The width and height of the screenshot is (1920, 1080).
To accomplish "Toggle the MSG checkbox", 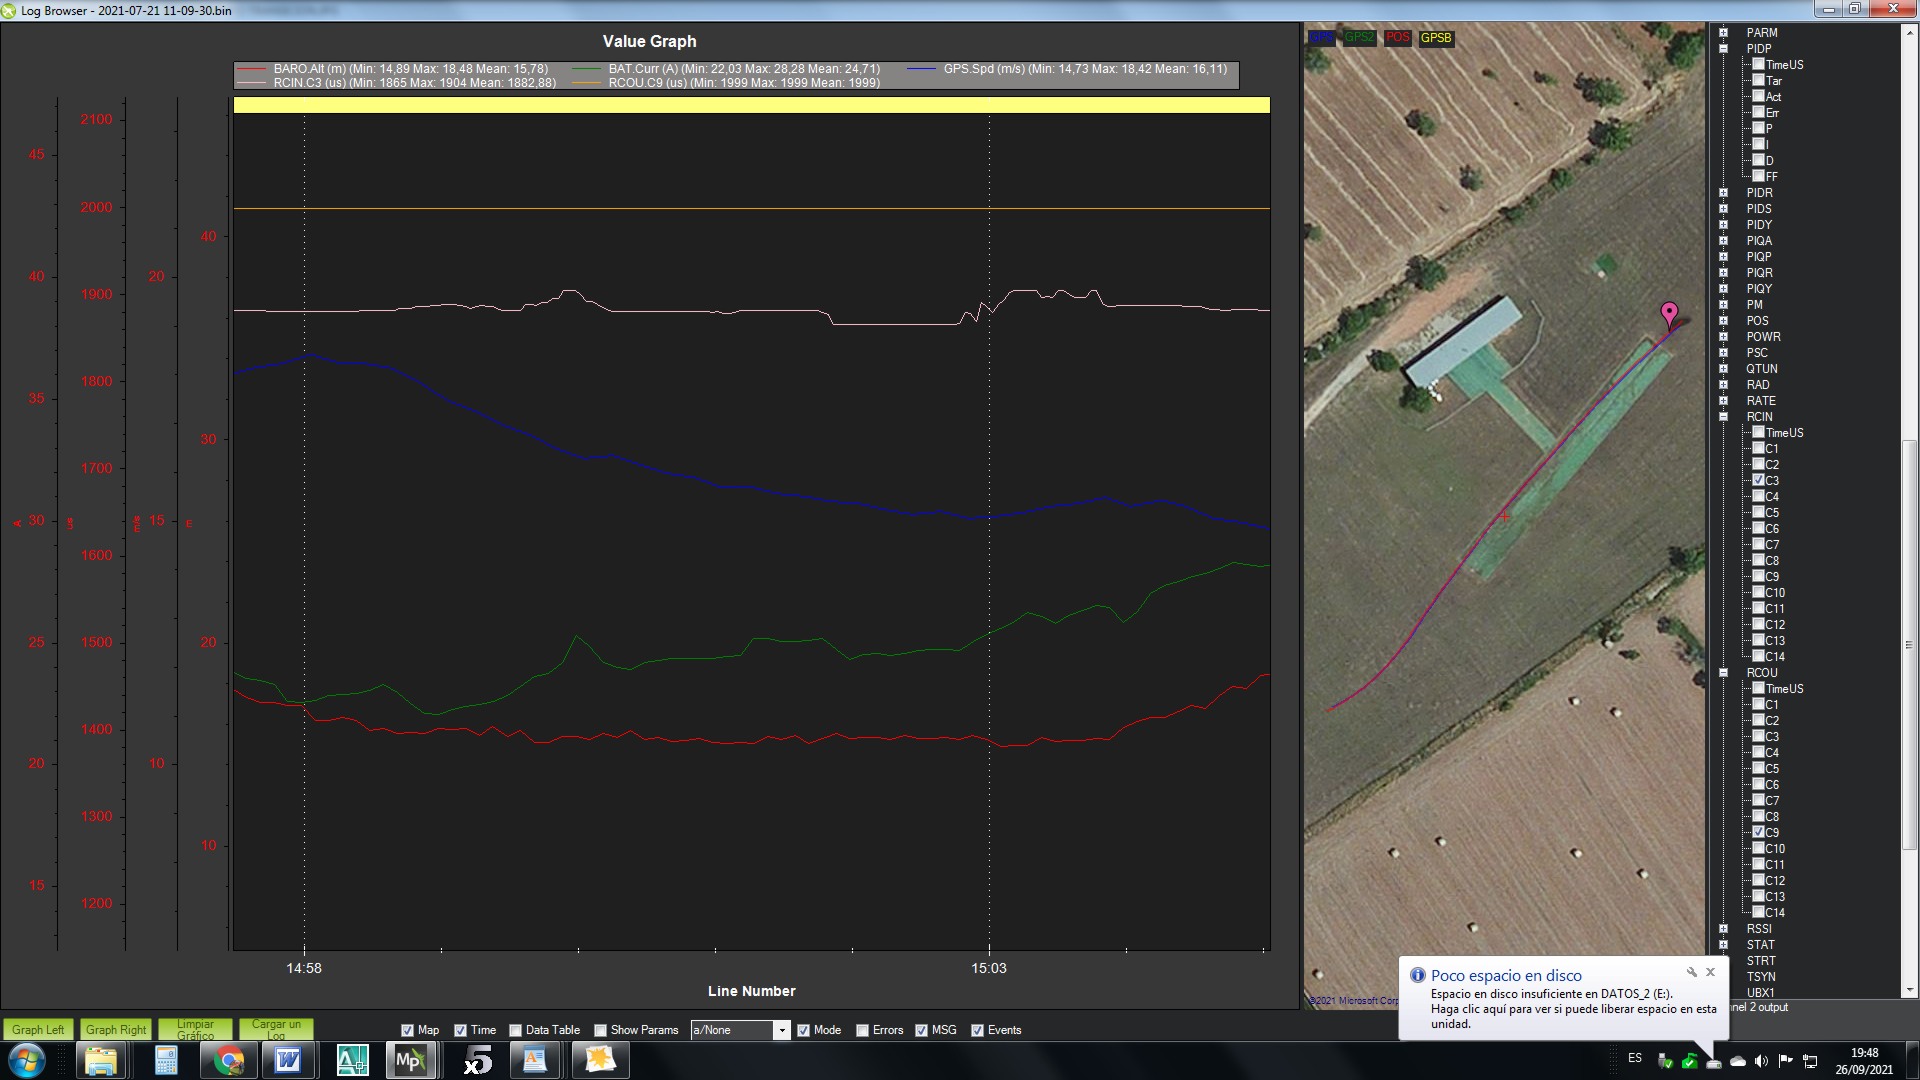I will coord(921,1030).
